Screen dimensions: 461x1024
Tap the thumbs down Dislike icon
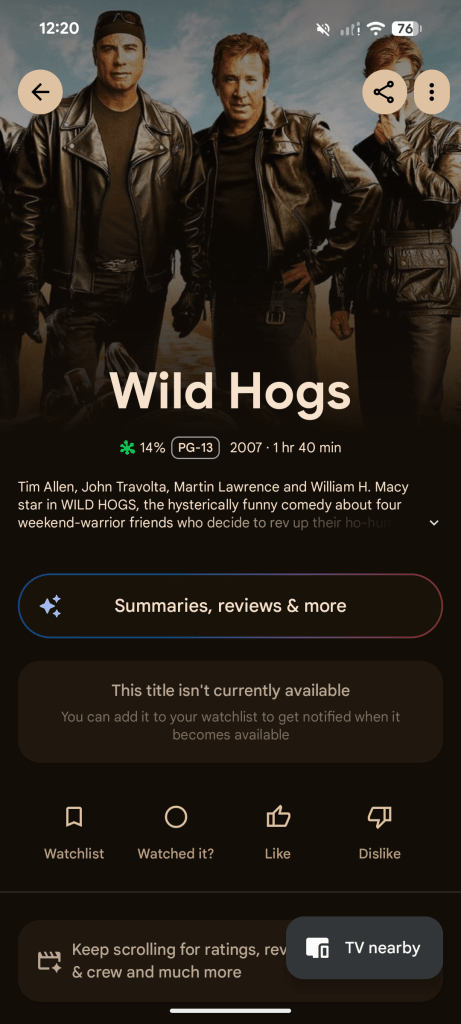pos(379,817)
